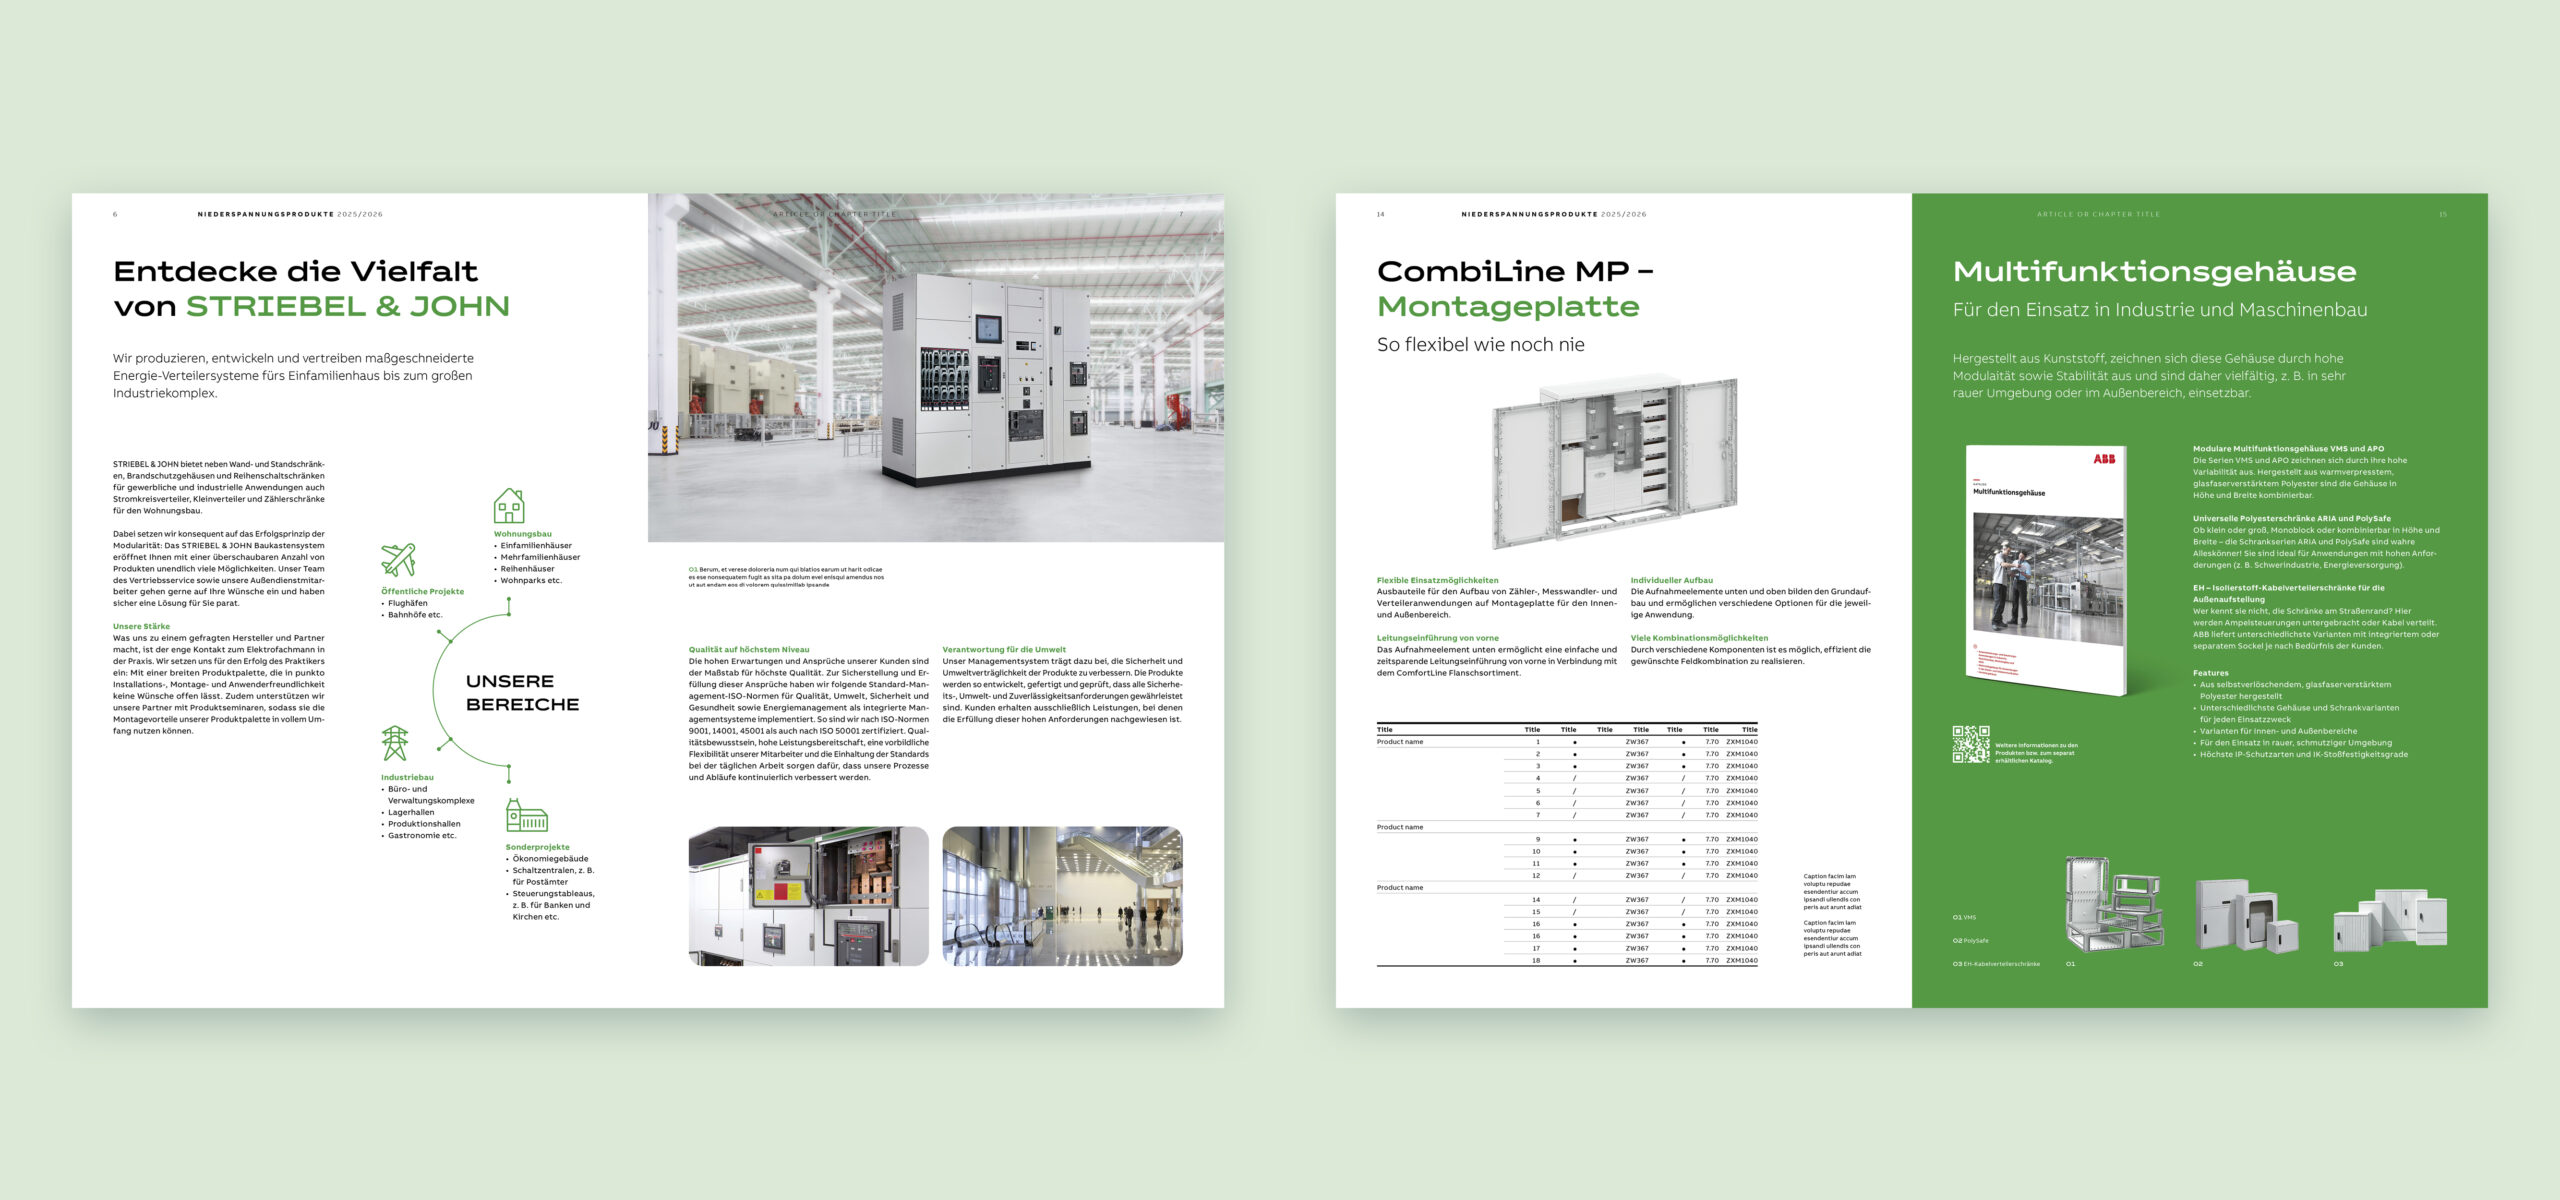This screenshot has width=2560, height=1200.
Task: Click the house icon above Wohnungsbau
Action: (x=509, y=506)
